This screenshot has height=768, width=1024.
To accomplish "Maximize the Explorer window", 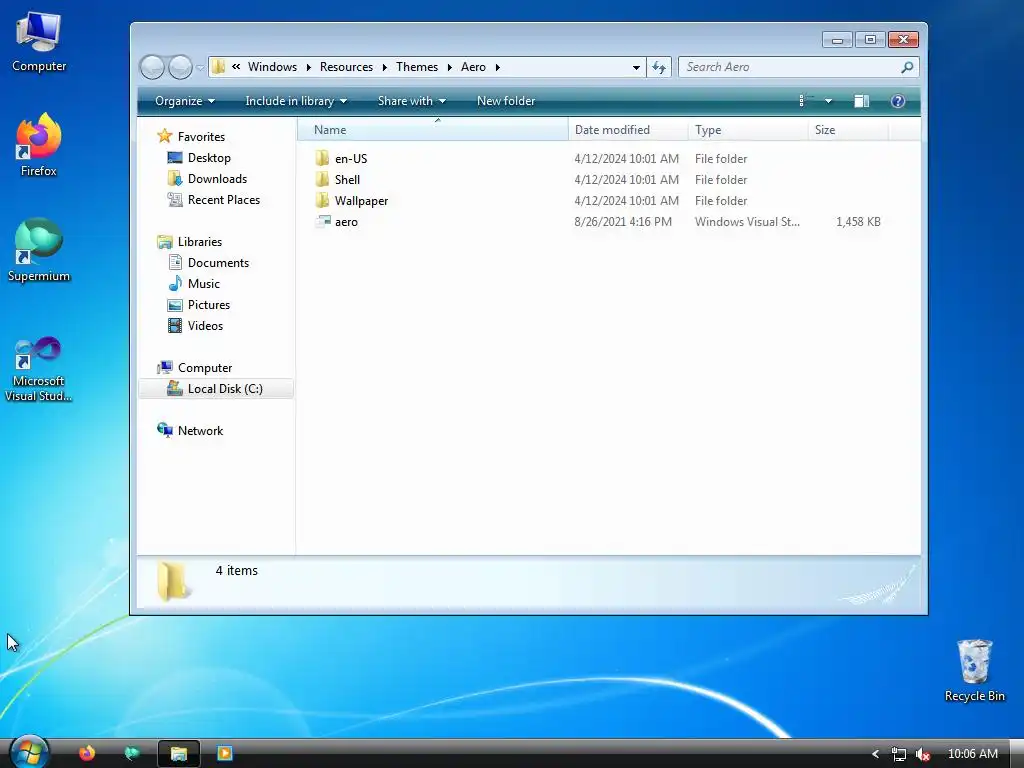I will pyautogui.click(x=870, y=40).
